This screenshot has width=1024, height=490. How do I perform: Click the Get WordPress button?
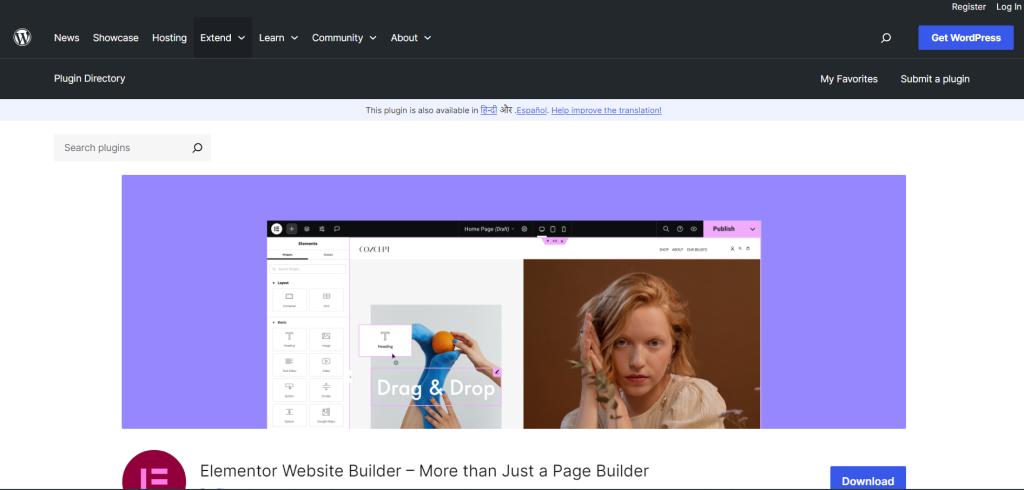(x=966, y=38)
